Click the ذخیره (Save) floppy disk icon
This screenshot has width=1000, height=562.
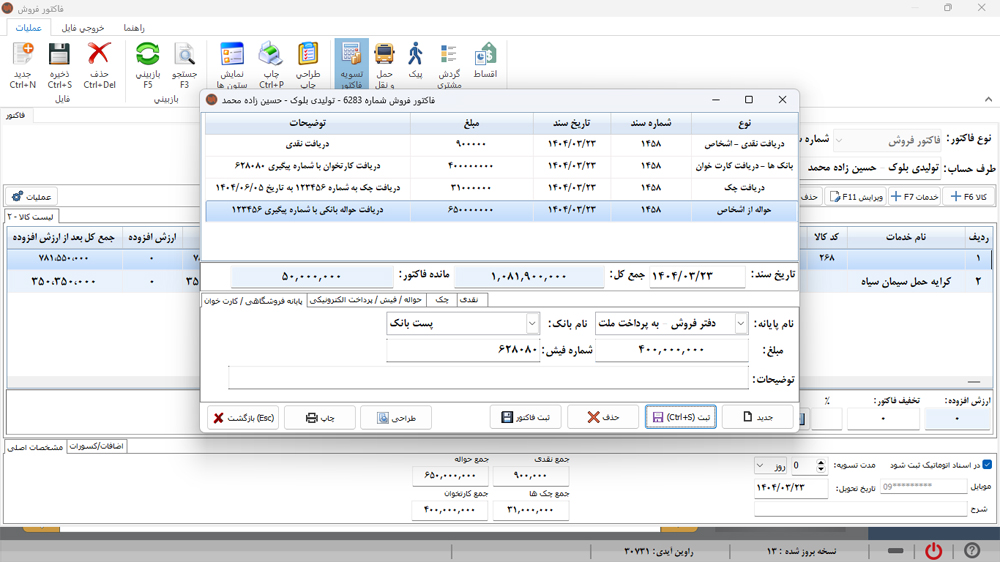coord(59,55)
